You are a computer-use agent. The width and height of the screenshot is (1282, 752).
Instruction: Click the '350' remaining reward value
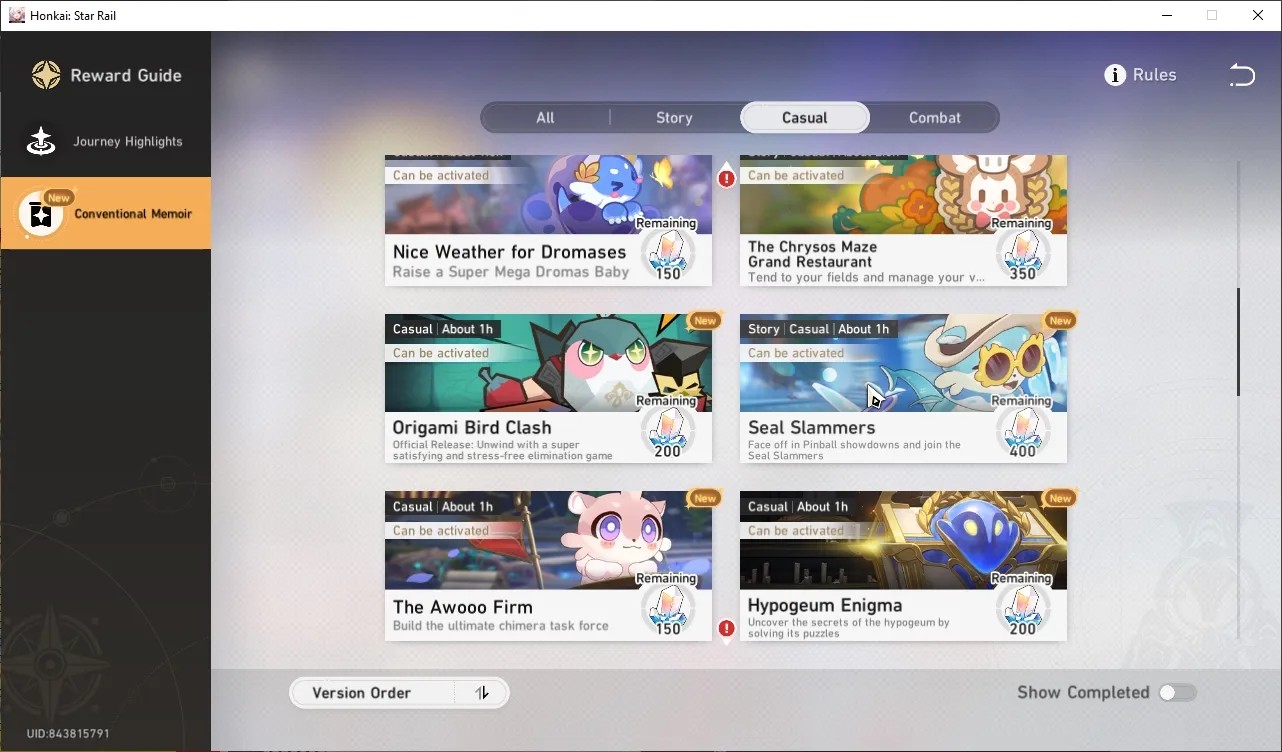[1023, 274]
